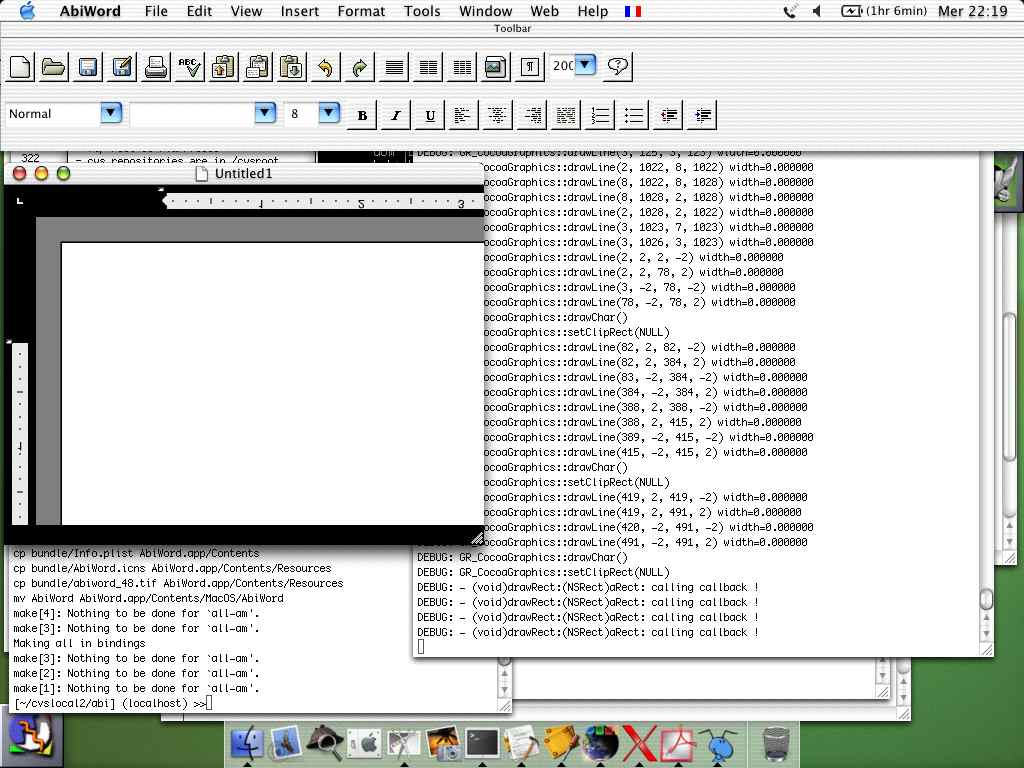
Task: Copy selection with the clipboard pages icon
Action: coord(257,67)
